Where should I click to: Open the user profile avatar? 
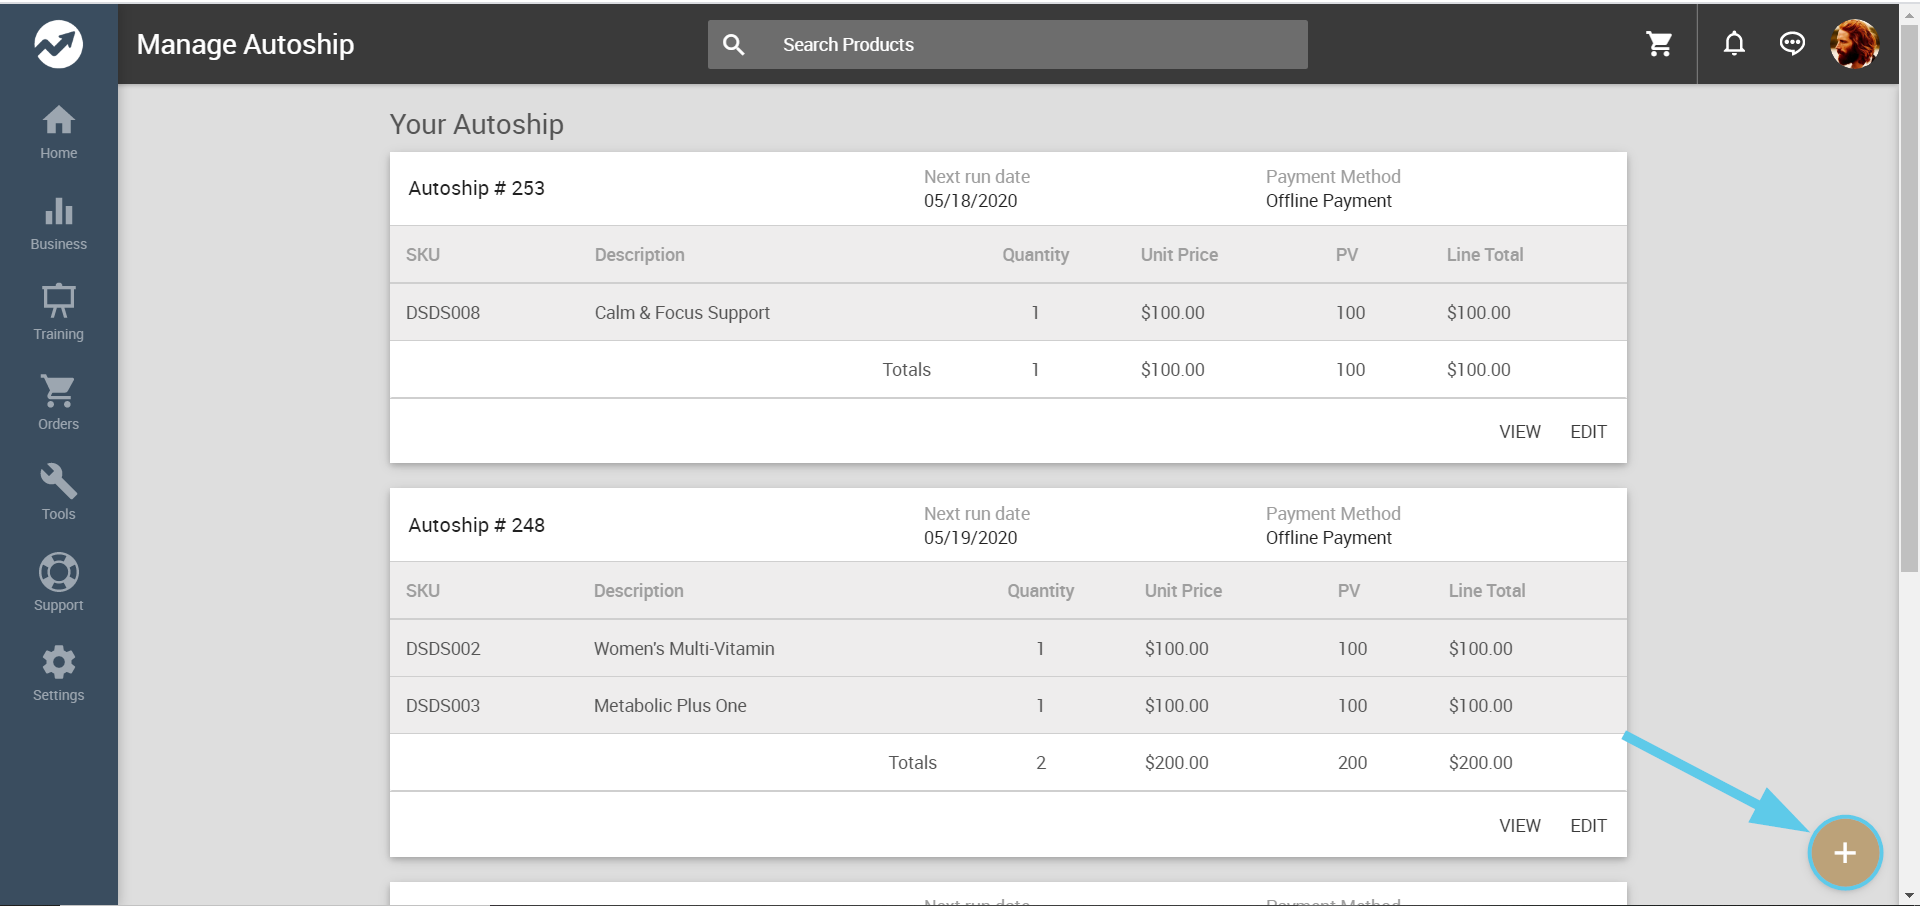pyautogui.click(x=1853, y=44)
